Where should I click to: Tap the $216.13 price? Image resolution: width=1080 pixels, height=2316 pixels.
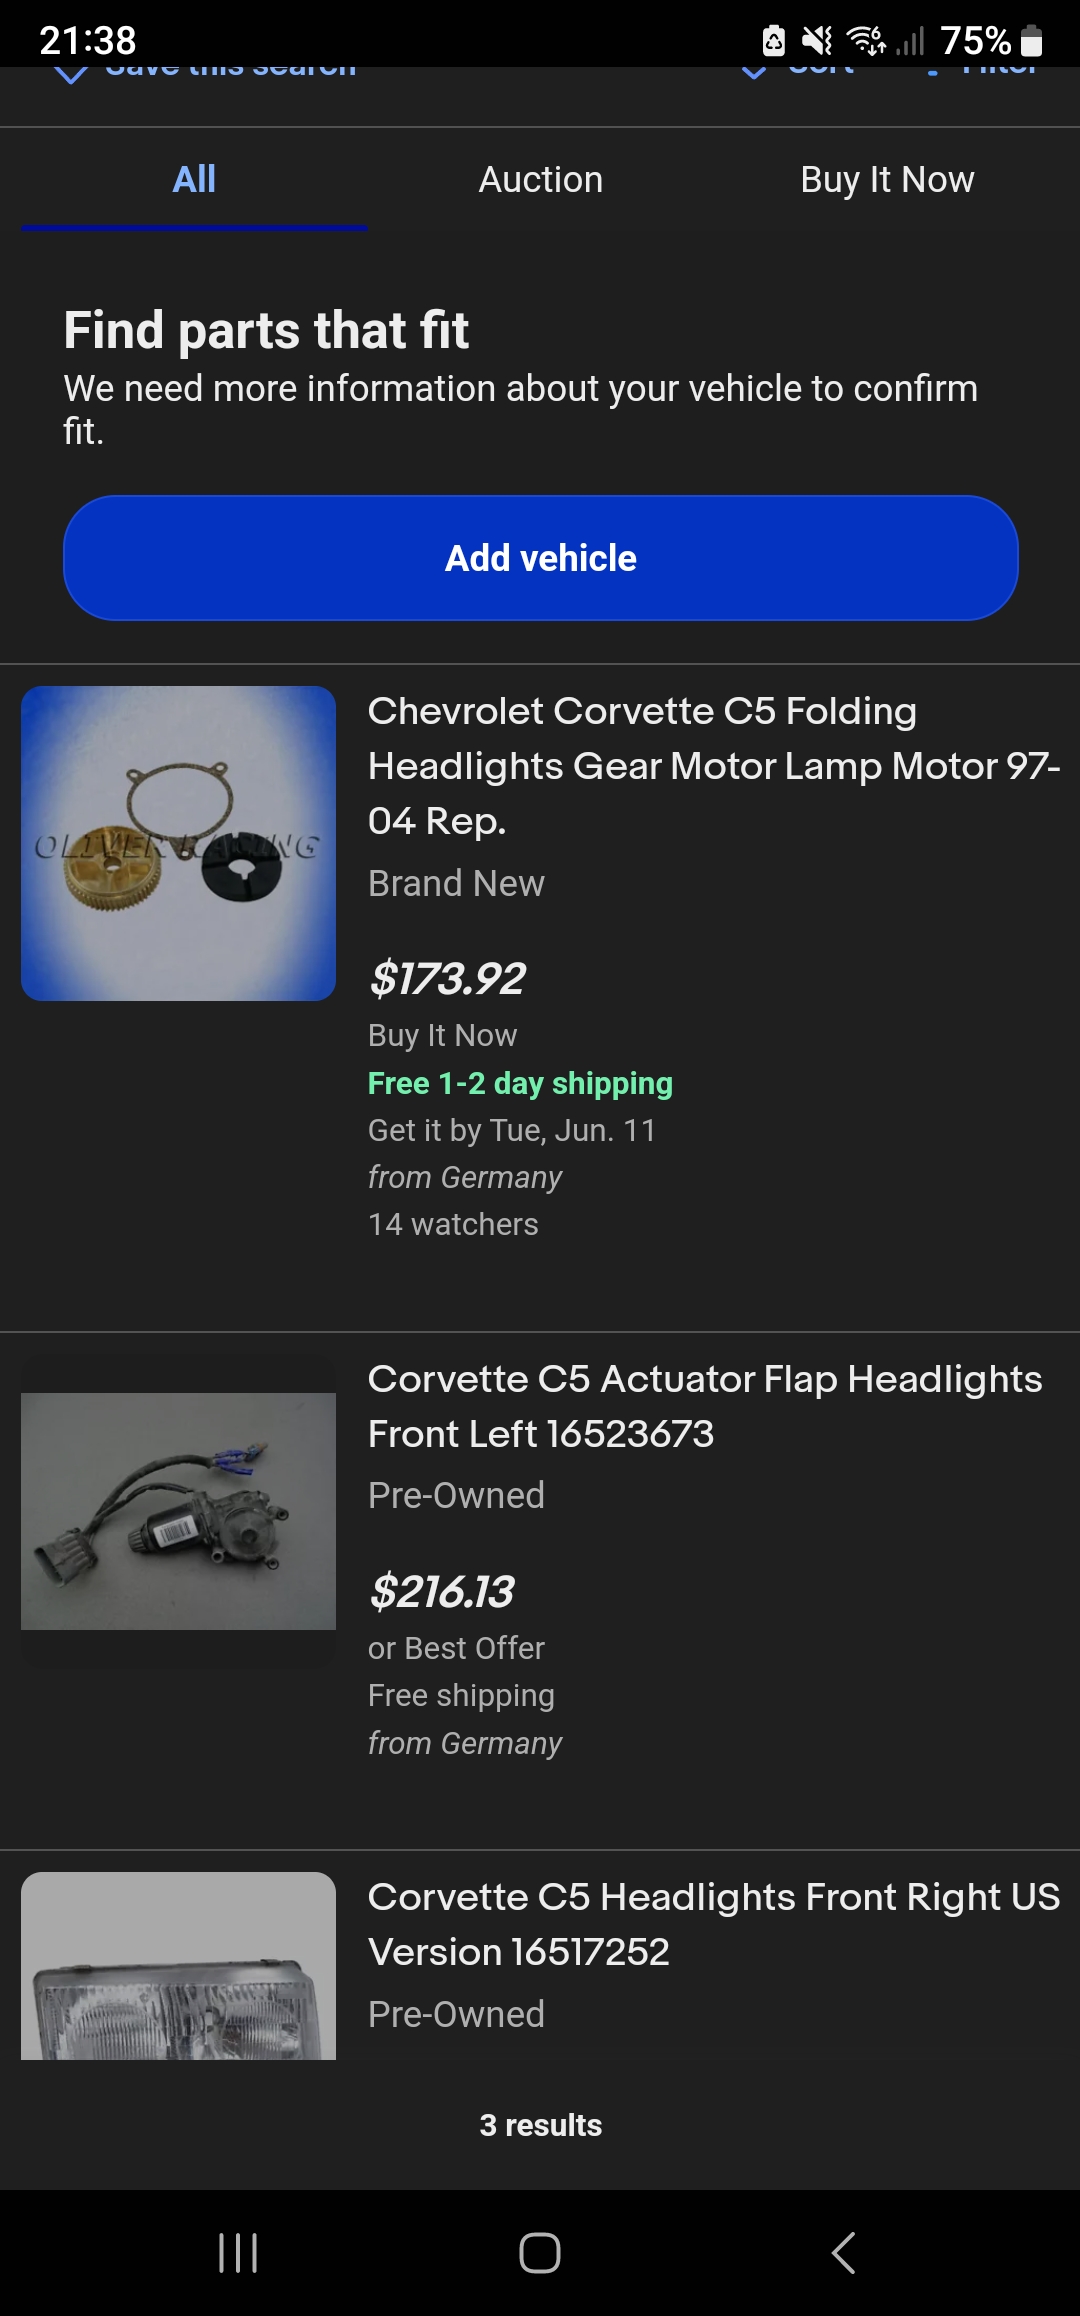[x=441, y=1591]
